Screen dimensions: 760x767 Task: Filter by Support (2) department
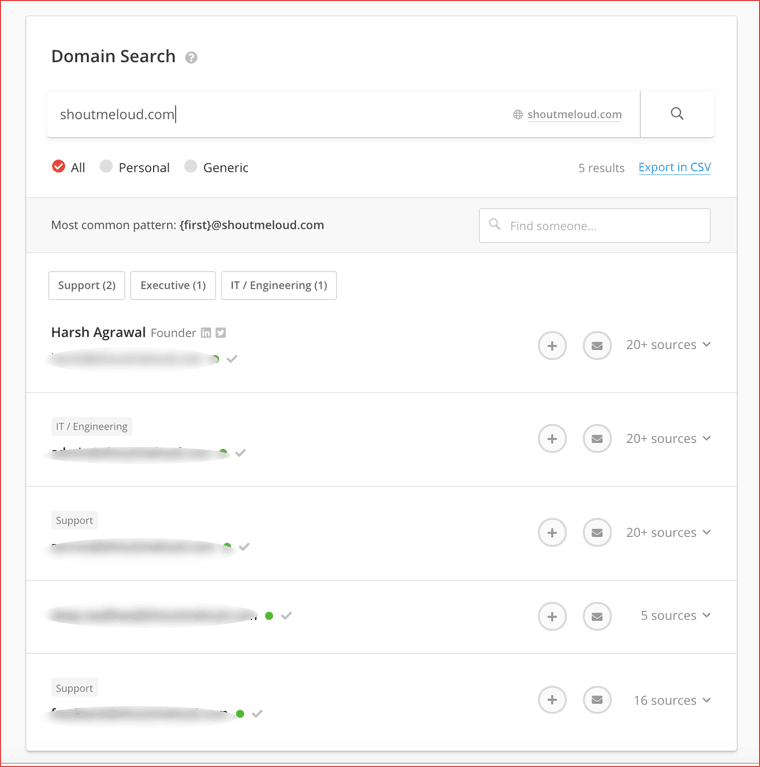87,286
